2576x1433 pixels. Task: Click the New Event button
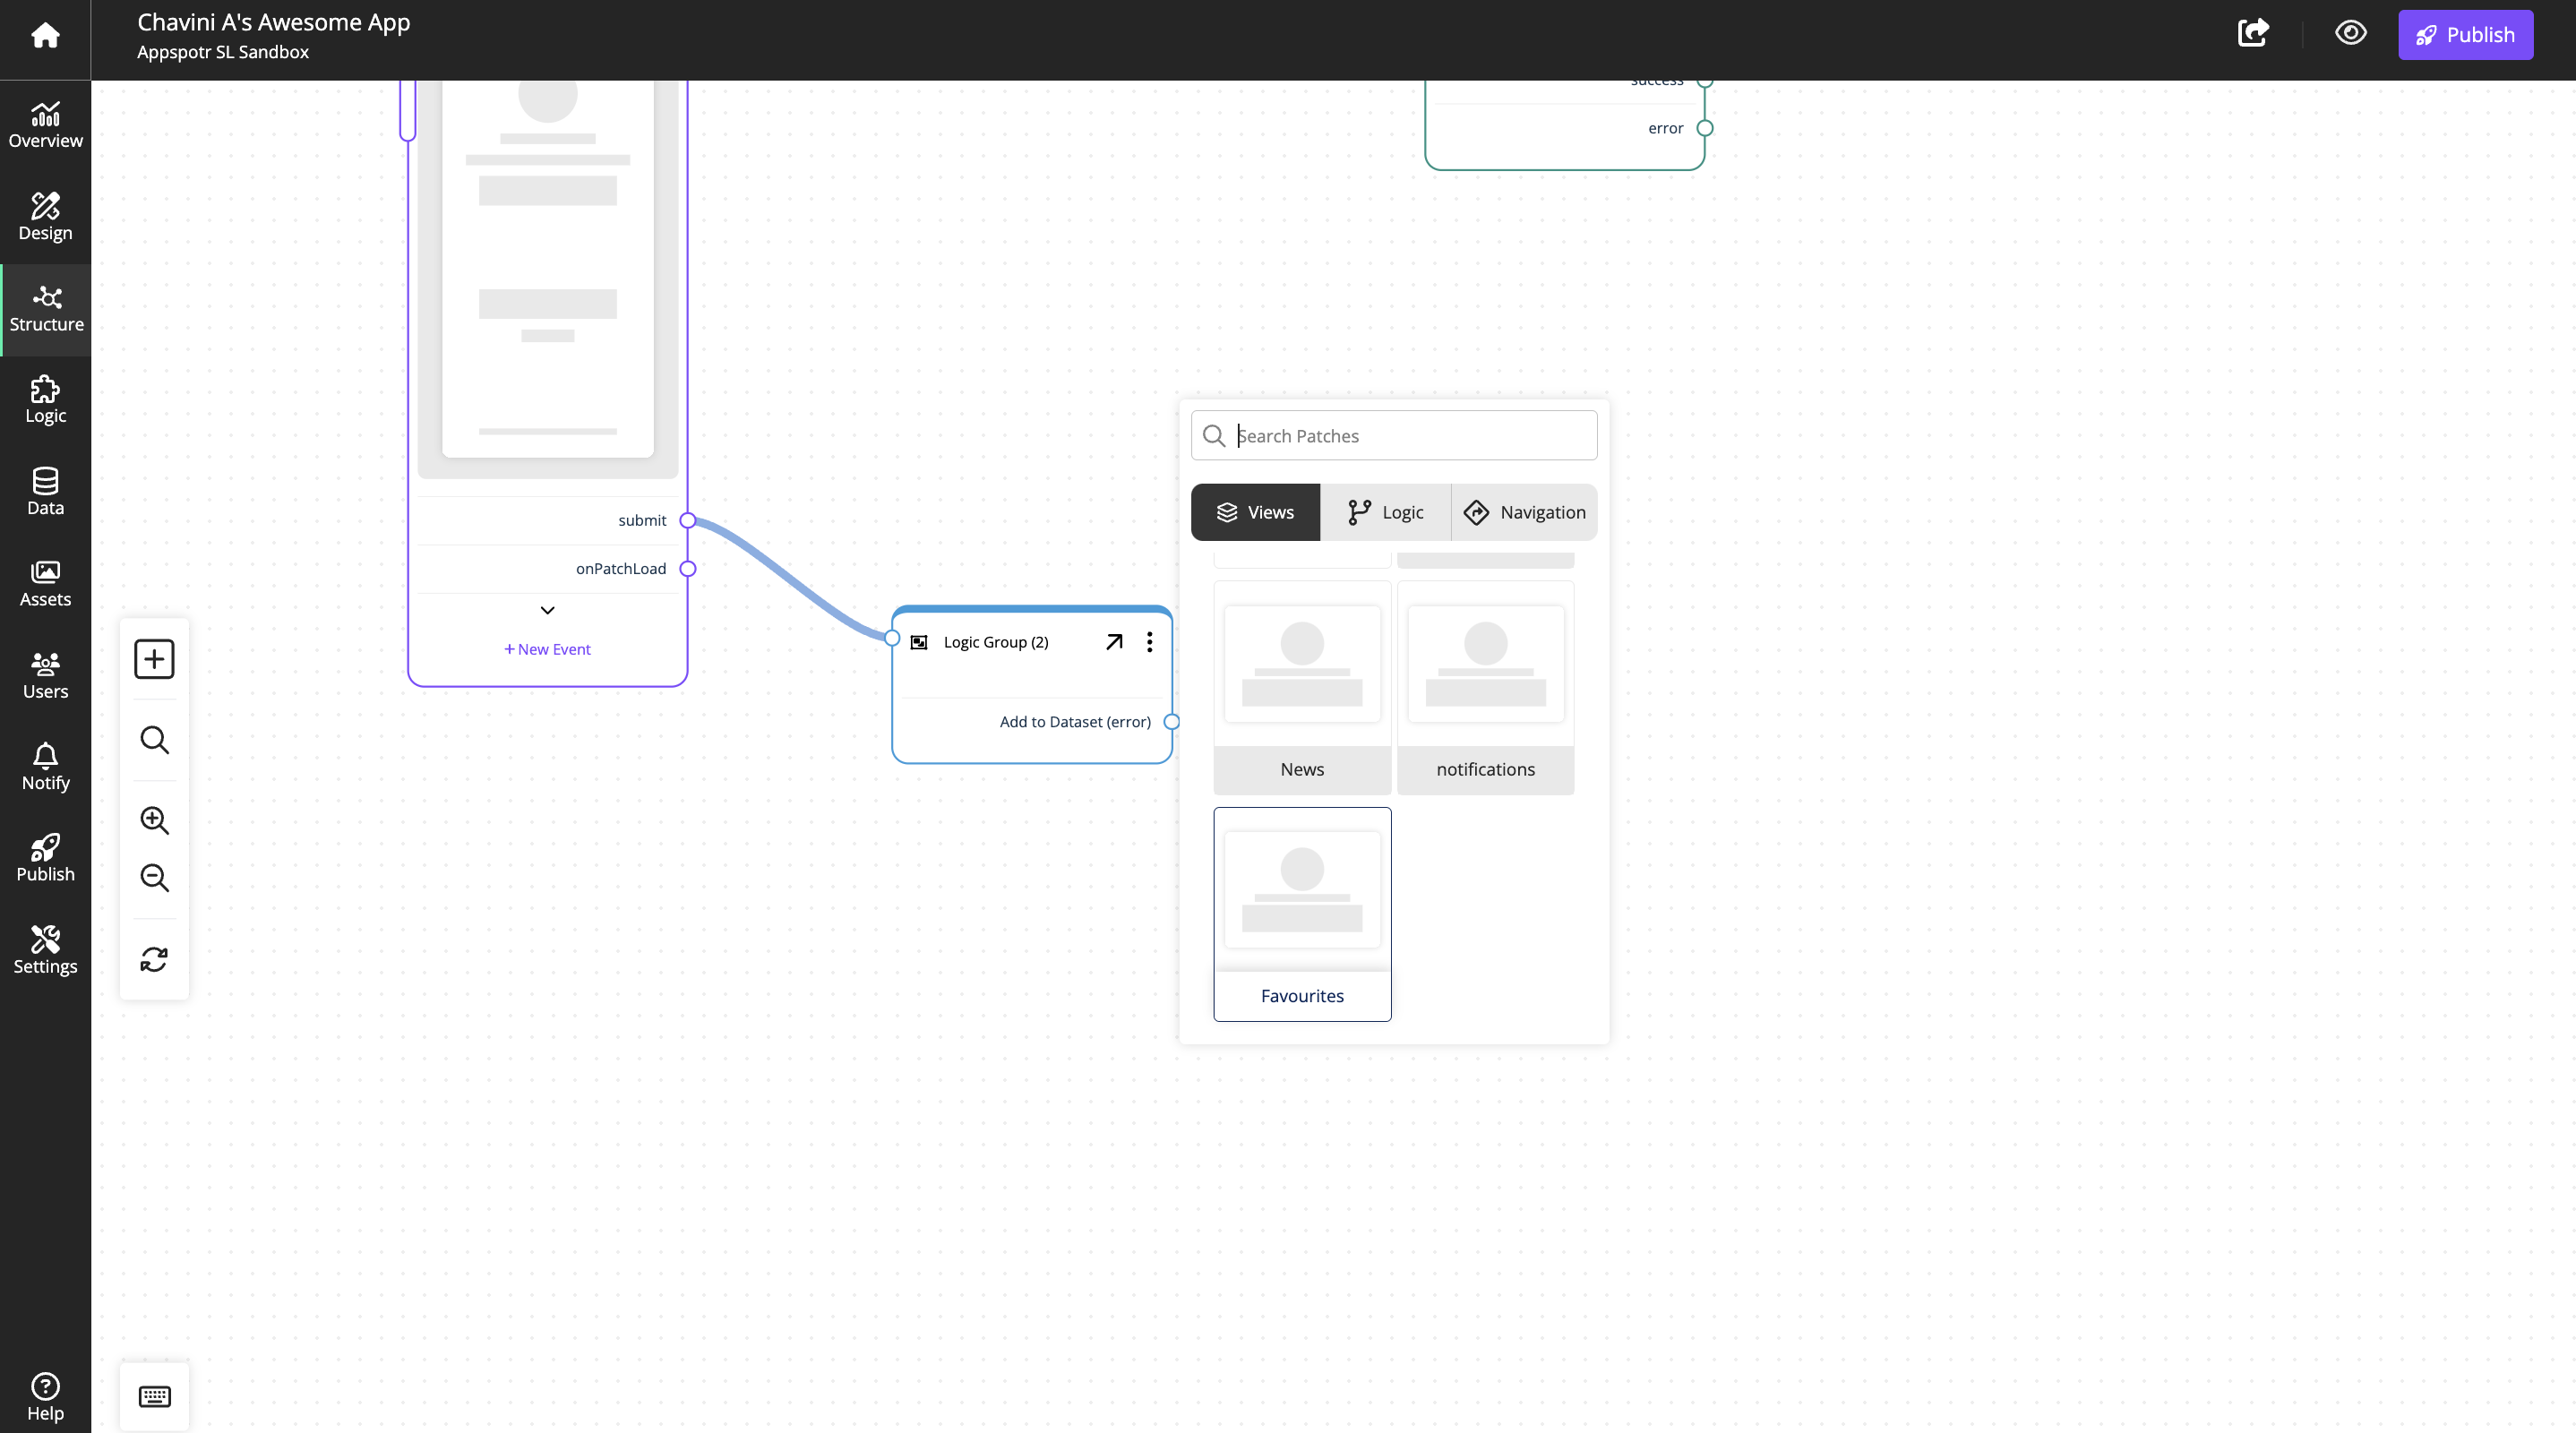click(547, 648)
